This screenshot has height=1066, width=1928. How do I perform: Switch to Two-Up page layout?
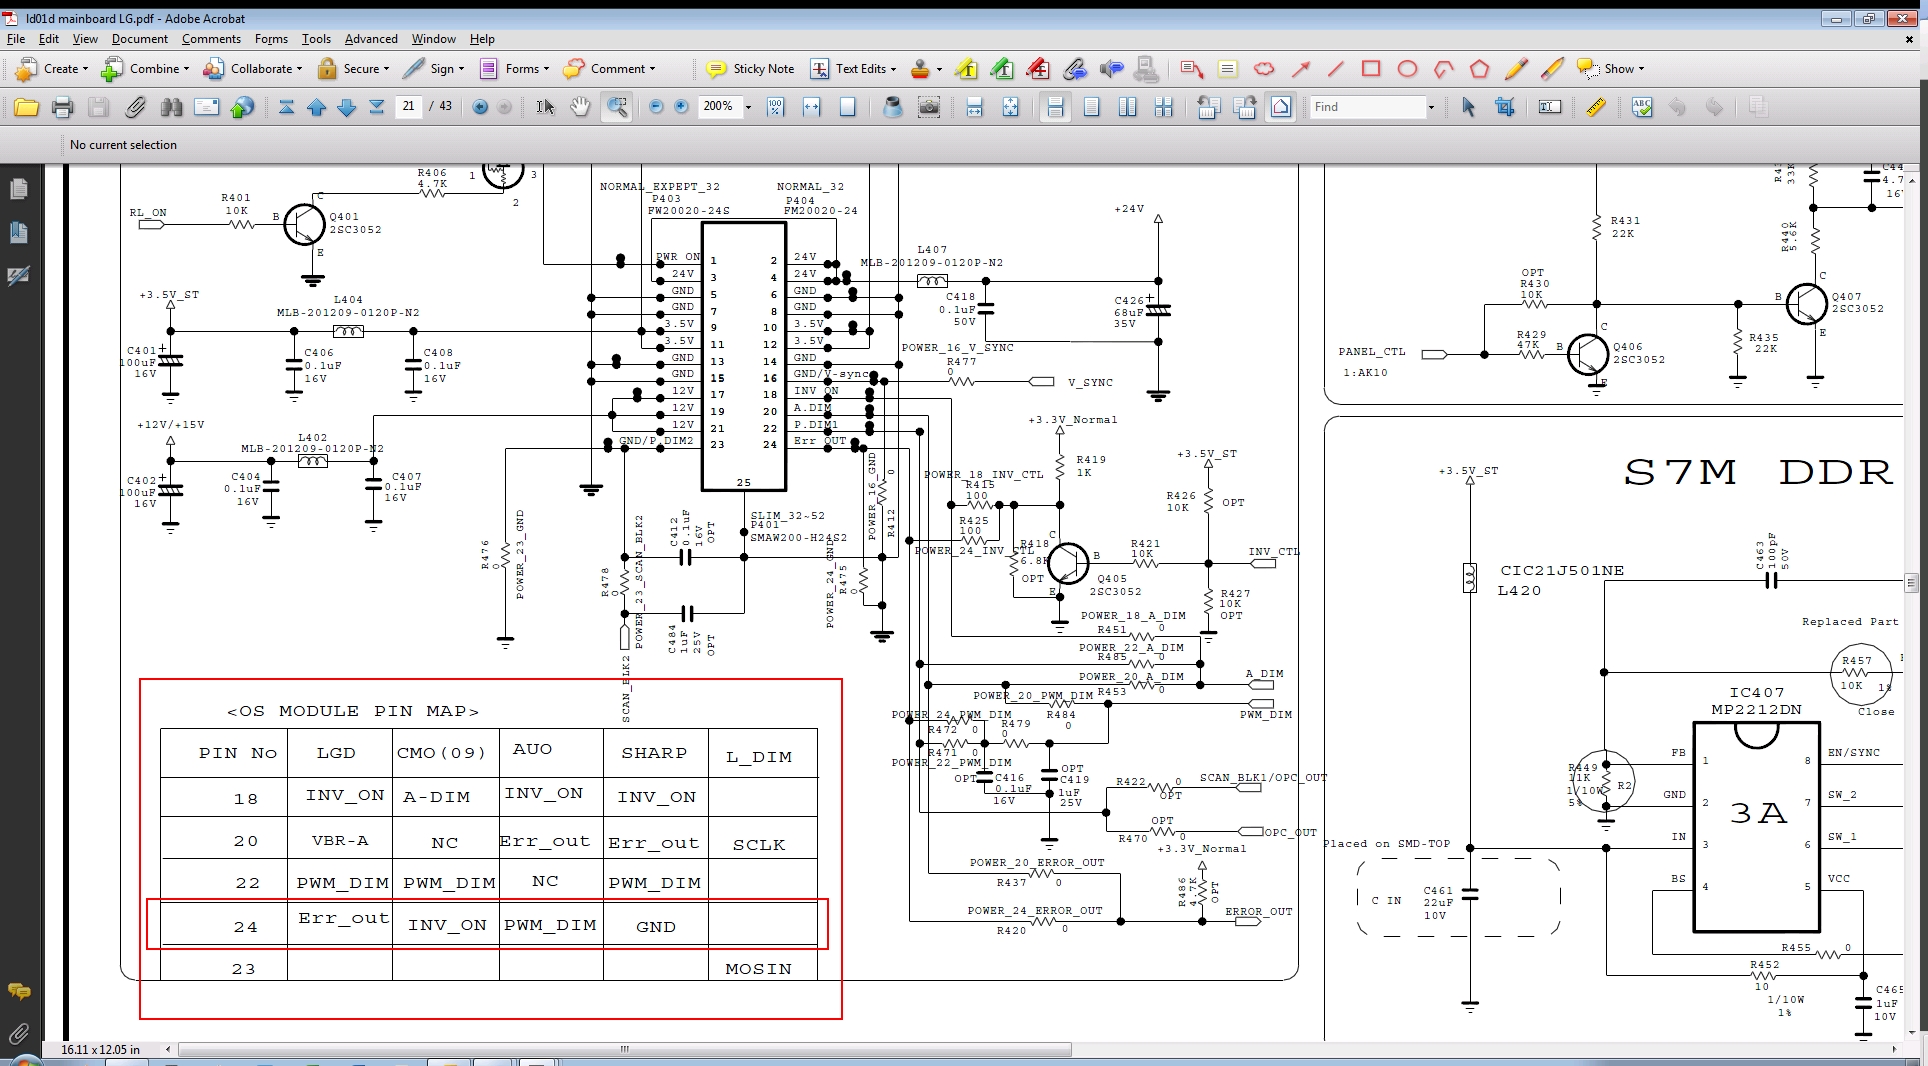click(1127, 107)
